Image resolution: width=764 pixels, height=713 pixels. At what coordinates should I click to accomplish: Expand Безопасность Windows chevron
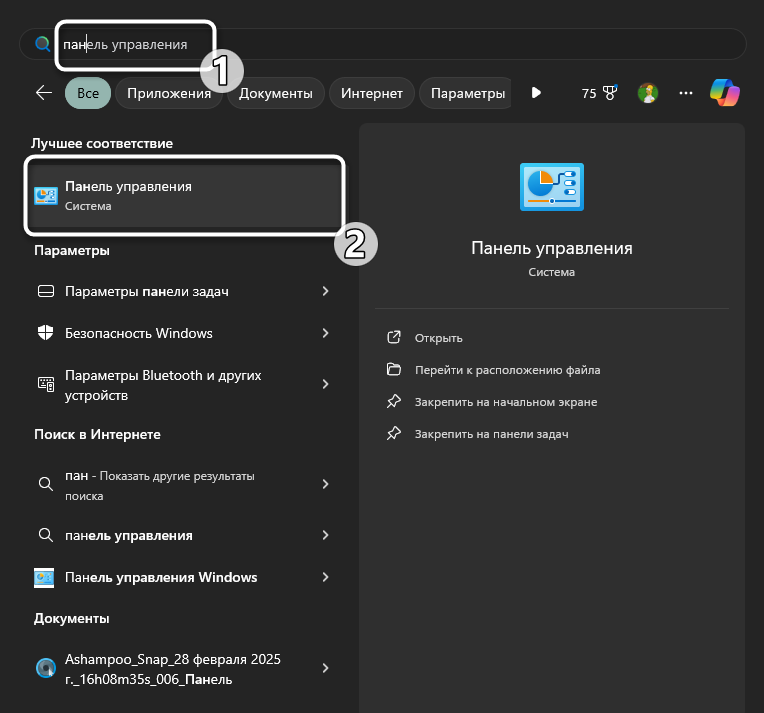325,333
